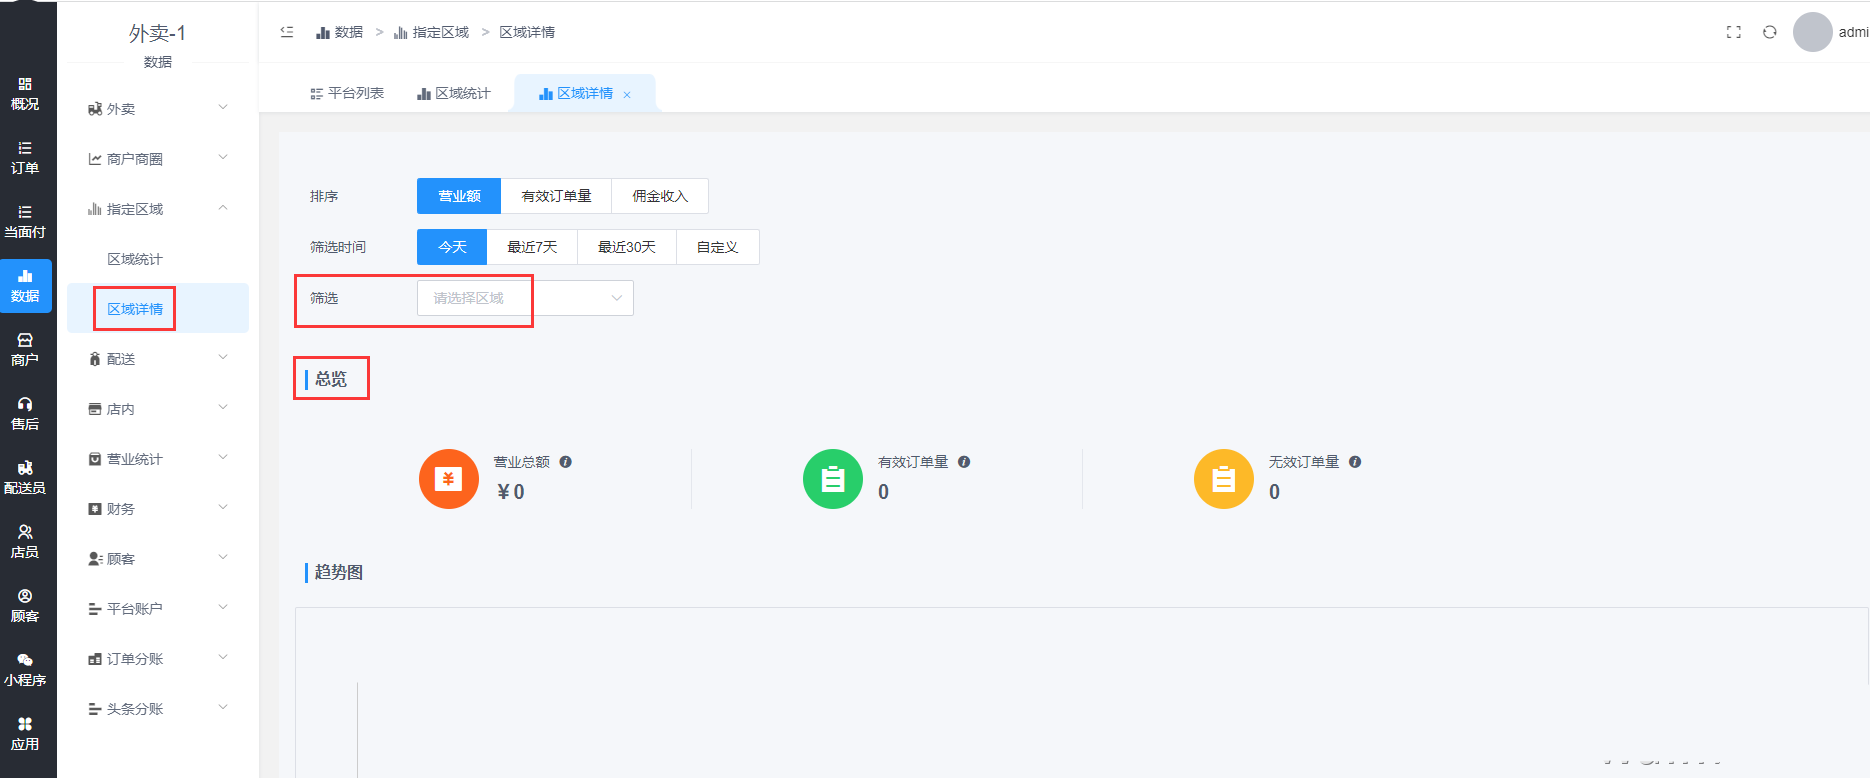Click the 总览 section heading
This screenshot has height=778, width=1870.
(x=331, y=379)
